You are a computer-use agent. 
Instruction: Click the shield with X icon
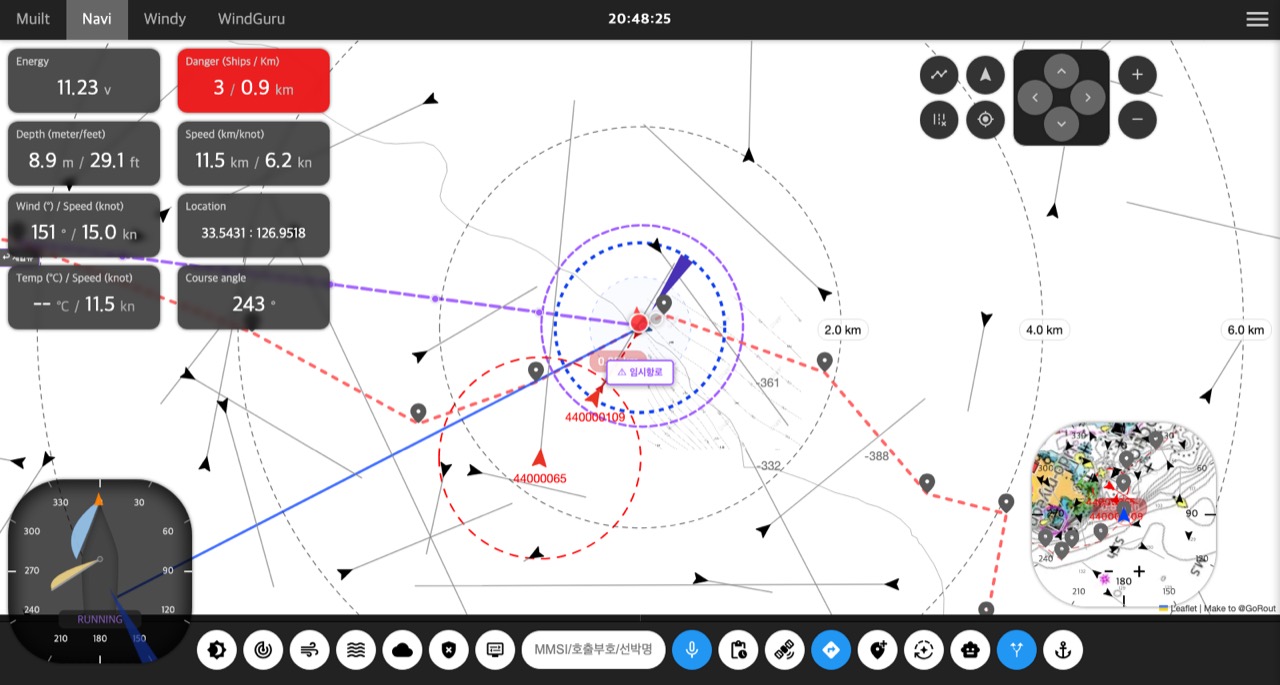pyautogui.click(x=449, y=650)
